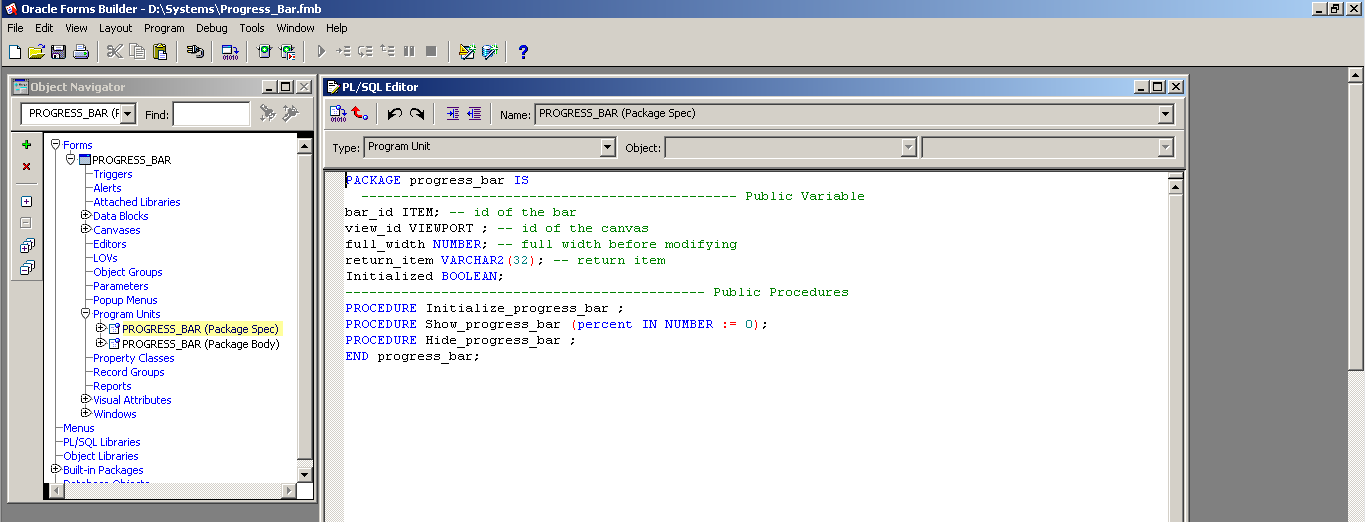1366x522 pixels.
Task: Click the Expand node icon in Navigator sidebar
Action: pyautogui.click(x=27, y=201)
